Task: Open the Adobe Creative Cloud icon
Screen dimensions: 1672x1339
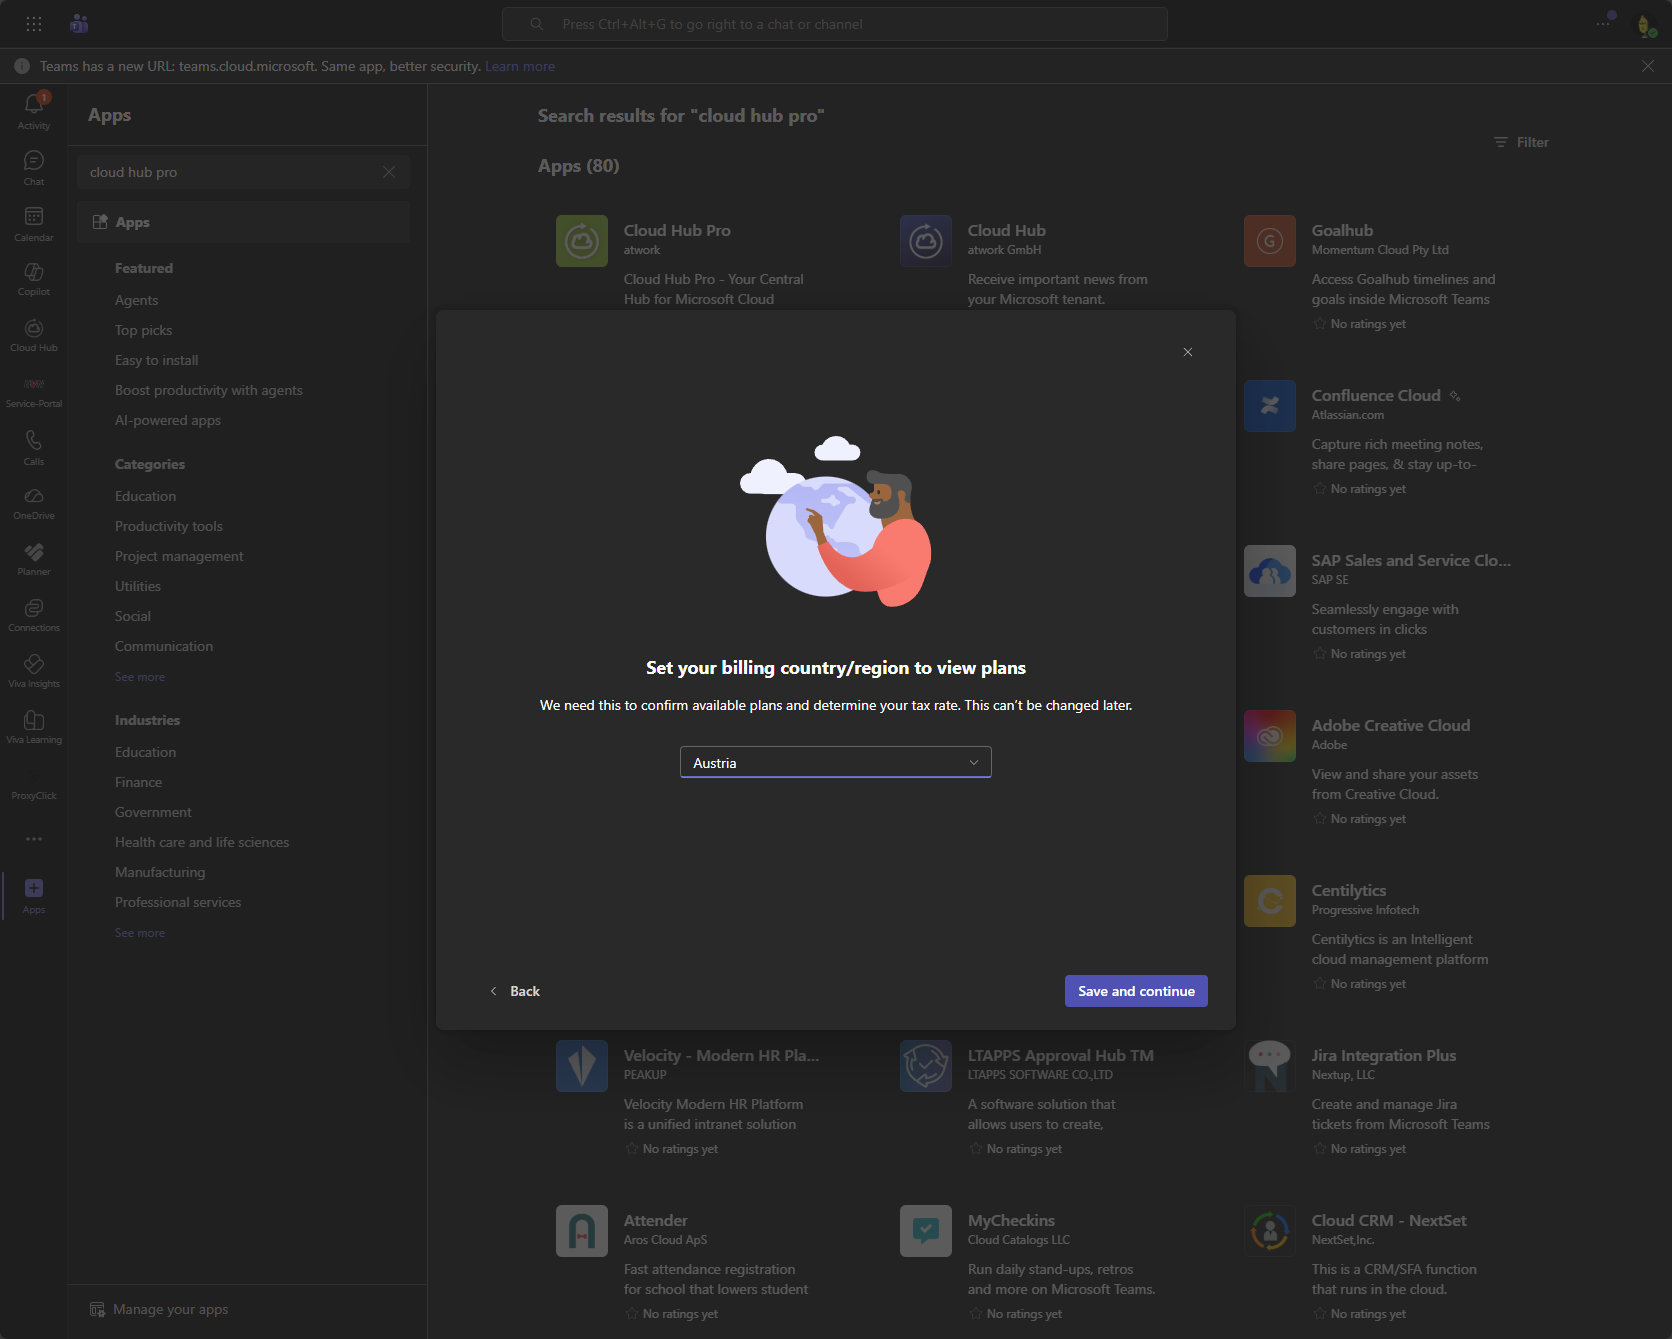Action: pyautogui.click(x=1270, y=736)
